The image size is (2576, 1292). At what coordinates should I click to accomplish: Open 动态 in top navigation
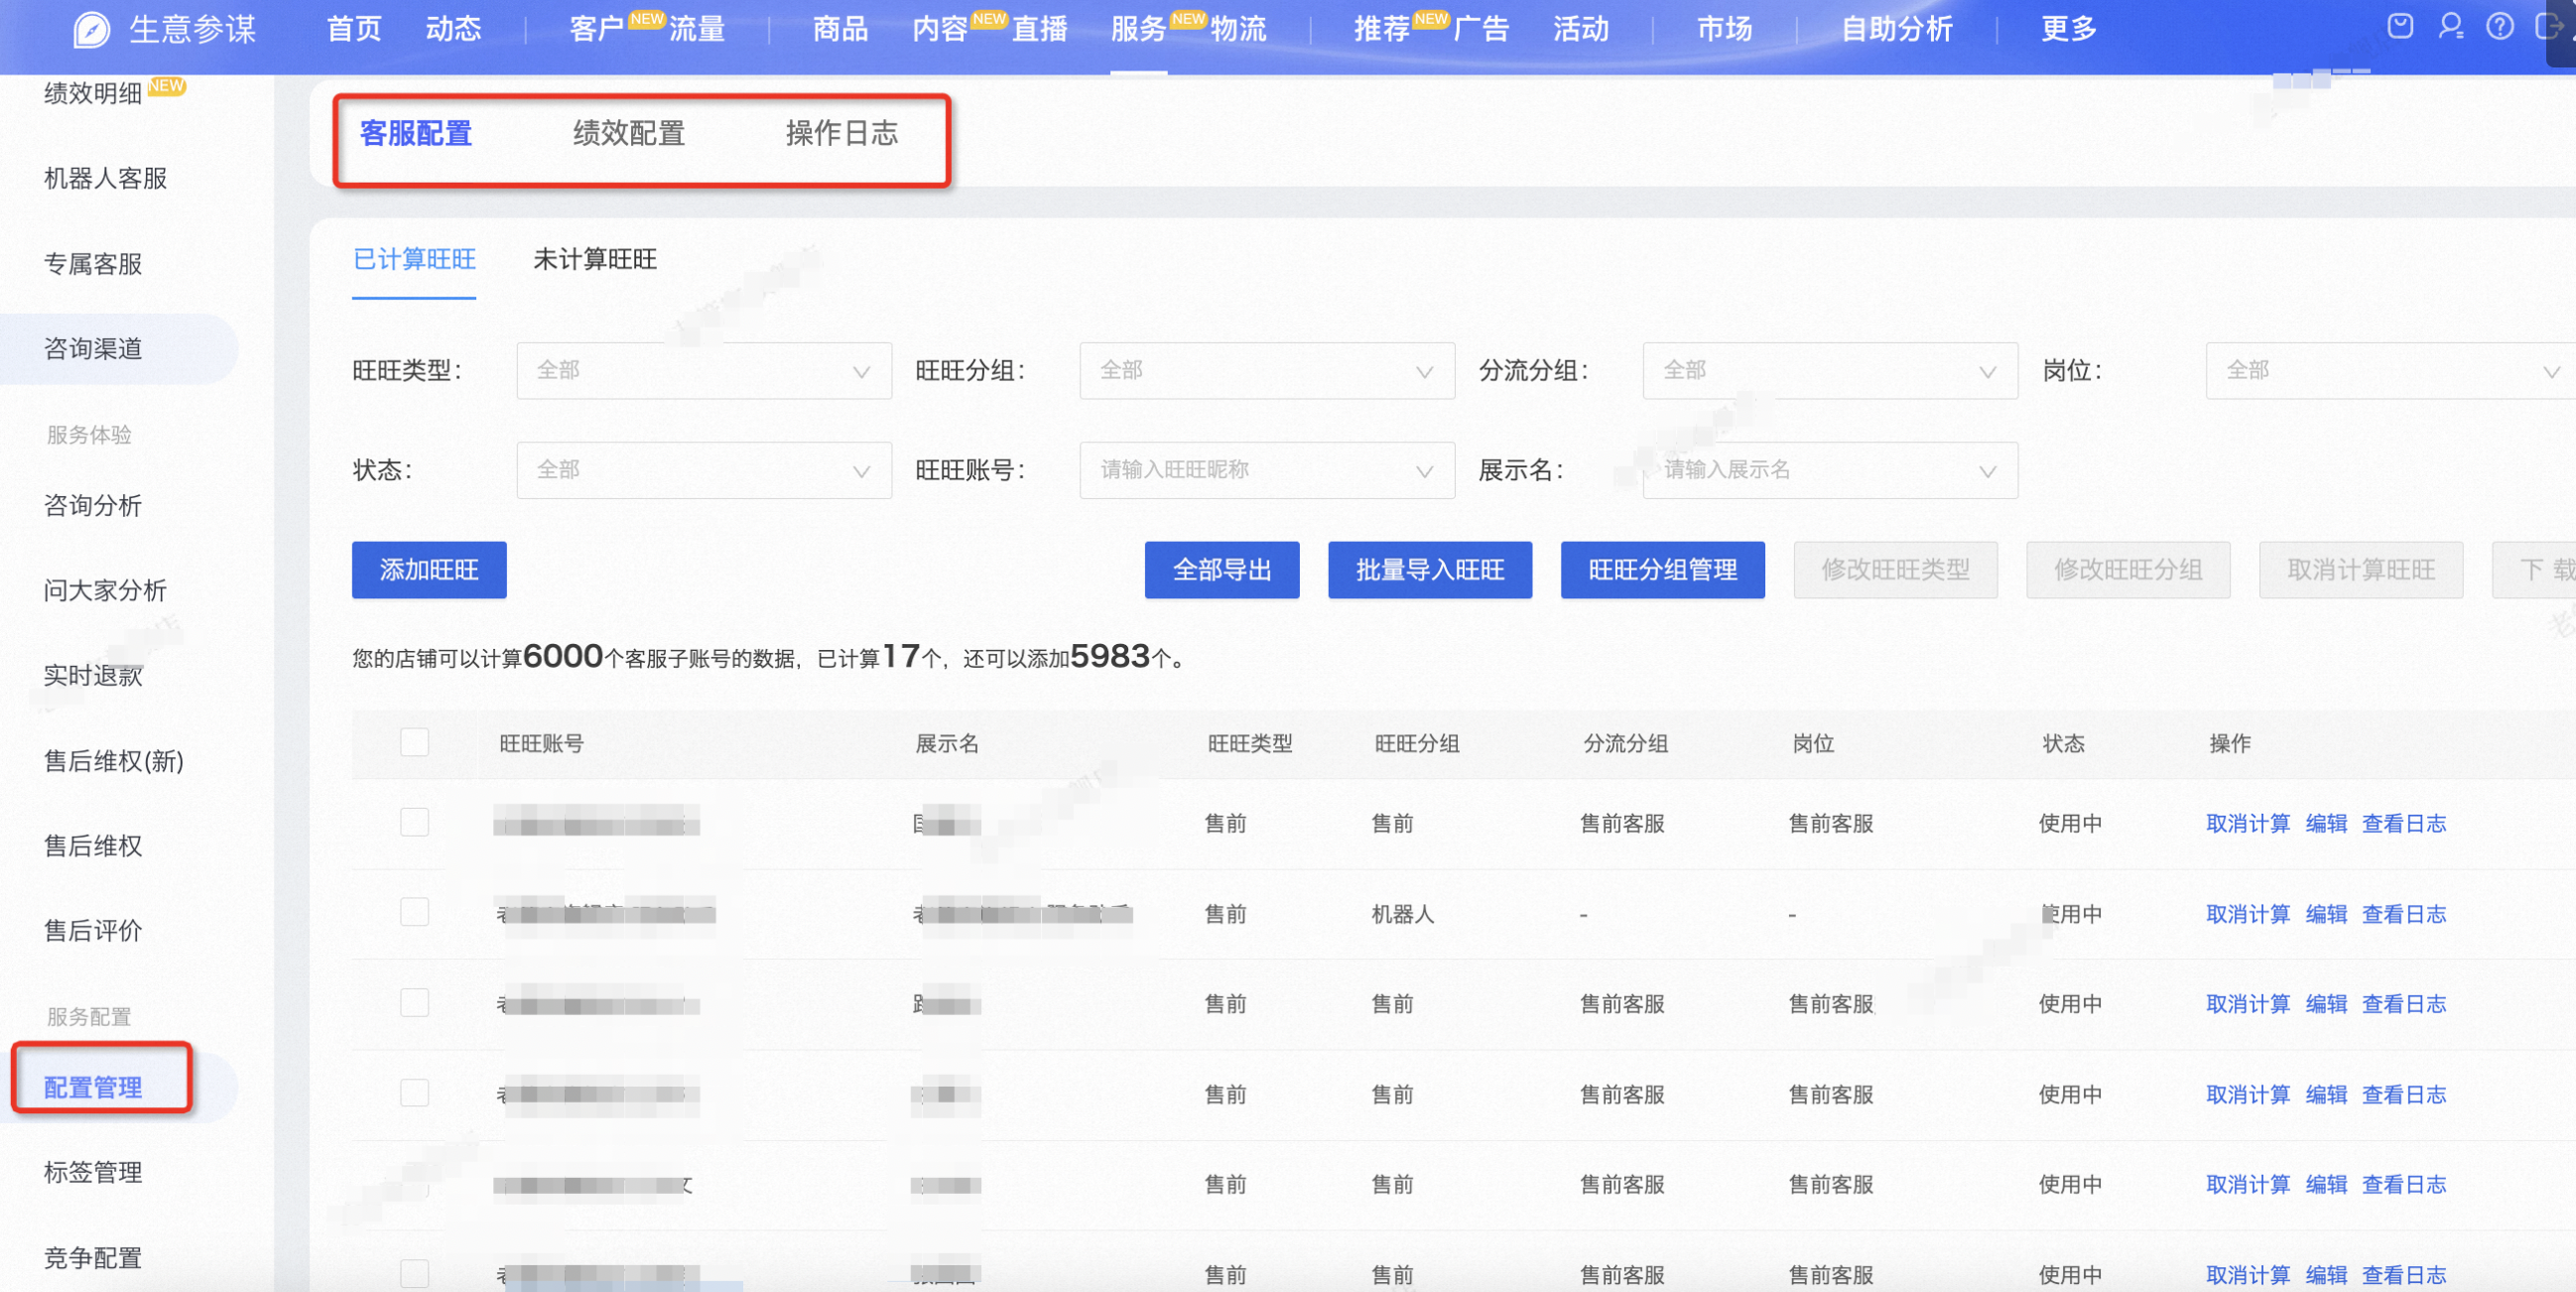tap(454, 29)
